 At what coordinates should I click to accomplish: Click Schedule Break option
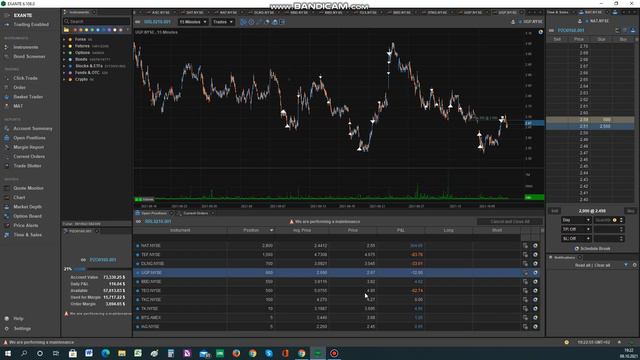click(x=592, y=249)
